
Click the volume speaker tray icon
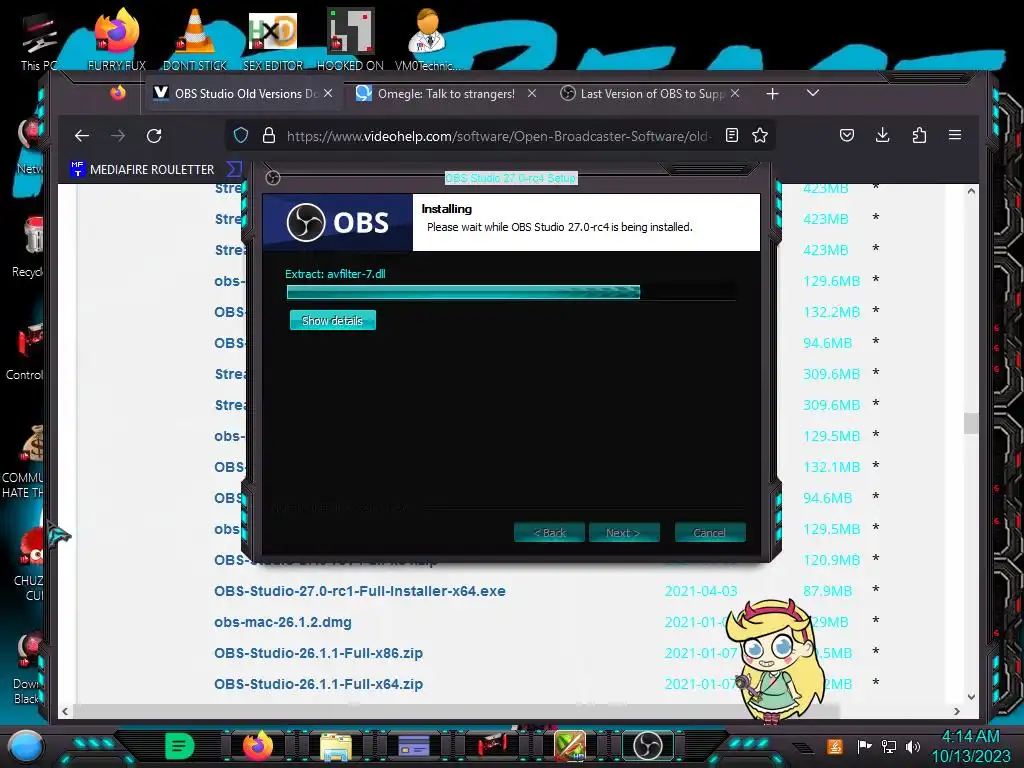(913, 746)
